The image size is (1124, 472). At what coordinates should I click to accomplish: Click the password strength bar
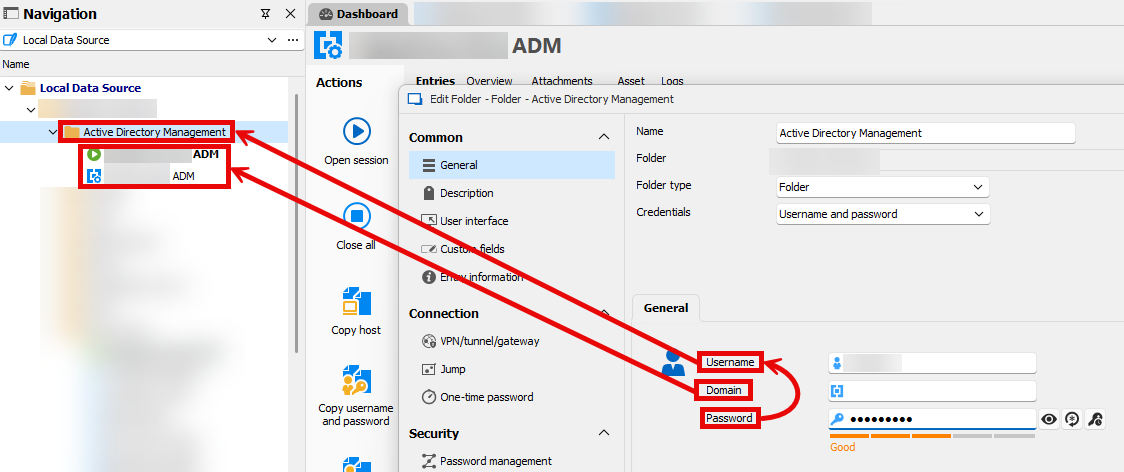point(932,435)
